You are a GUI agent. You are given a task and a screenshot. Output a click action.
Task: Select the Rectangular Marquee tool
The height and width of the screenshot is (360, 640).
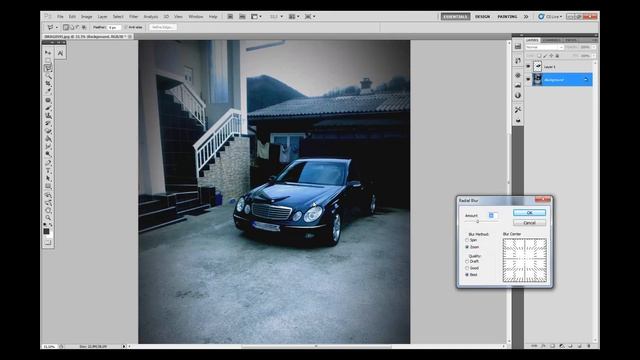(48, 60)
